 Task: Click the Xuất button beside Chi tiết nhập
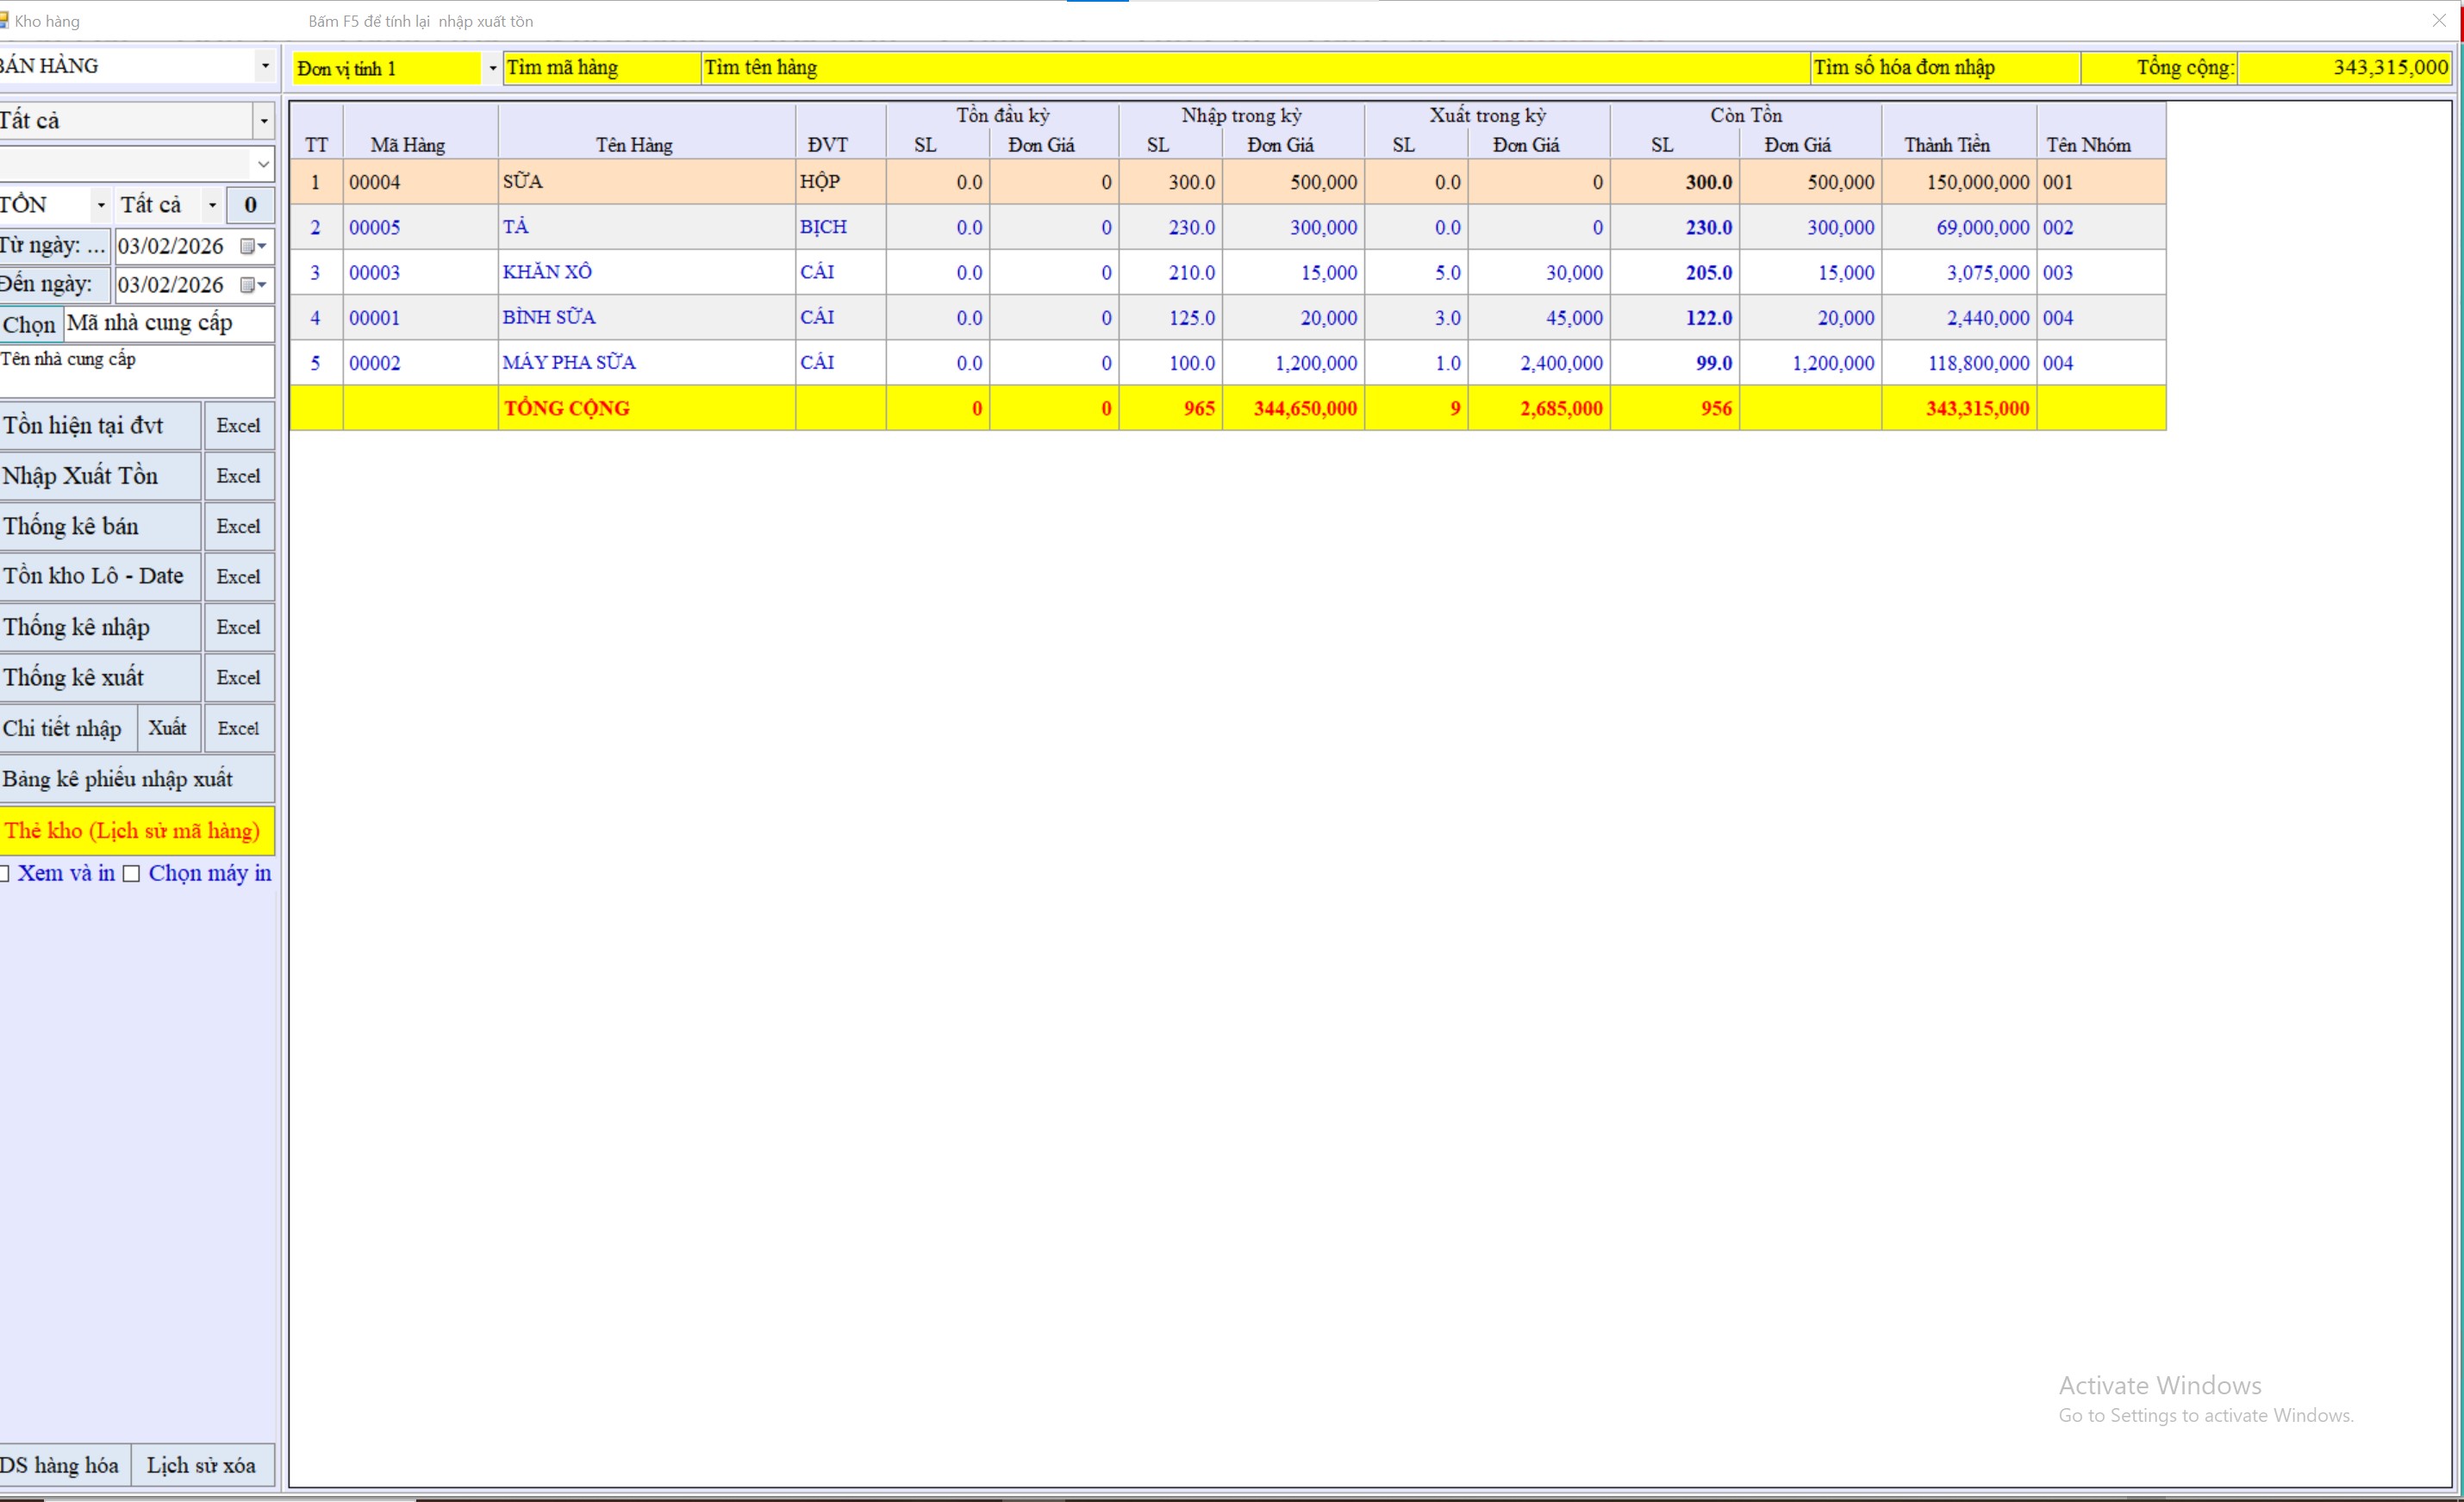pyautogui.click(x=167, y=728)
